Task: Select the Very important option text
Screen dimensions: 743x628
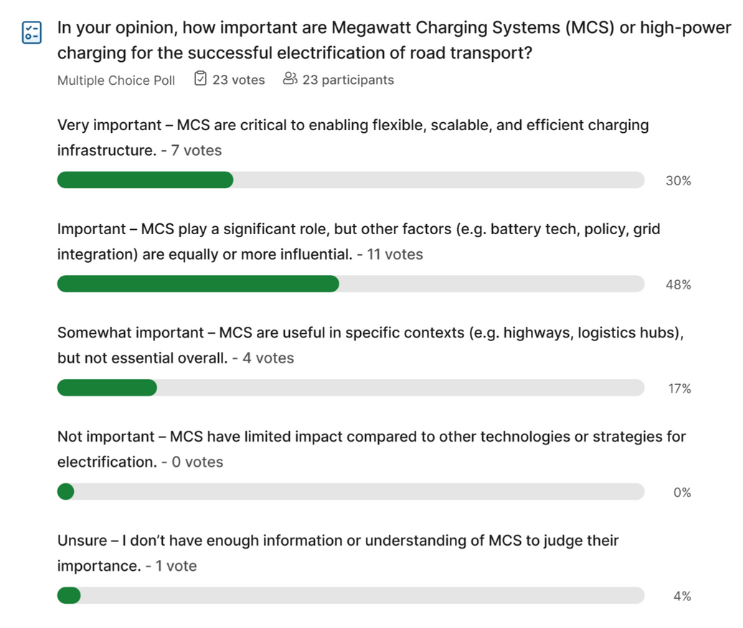Action: click(353, 137)
